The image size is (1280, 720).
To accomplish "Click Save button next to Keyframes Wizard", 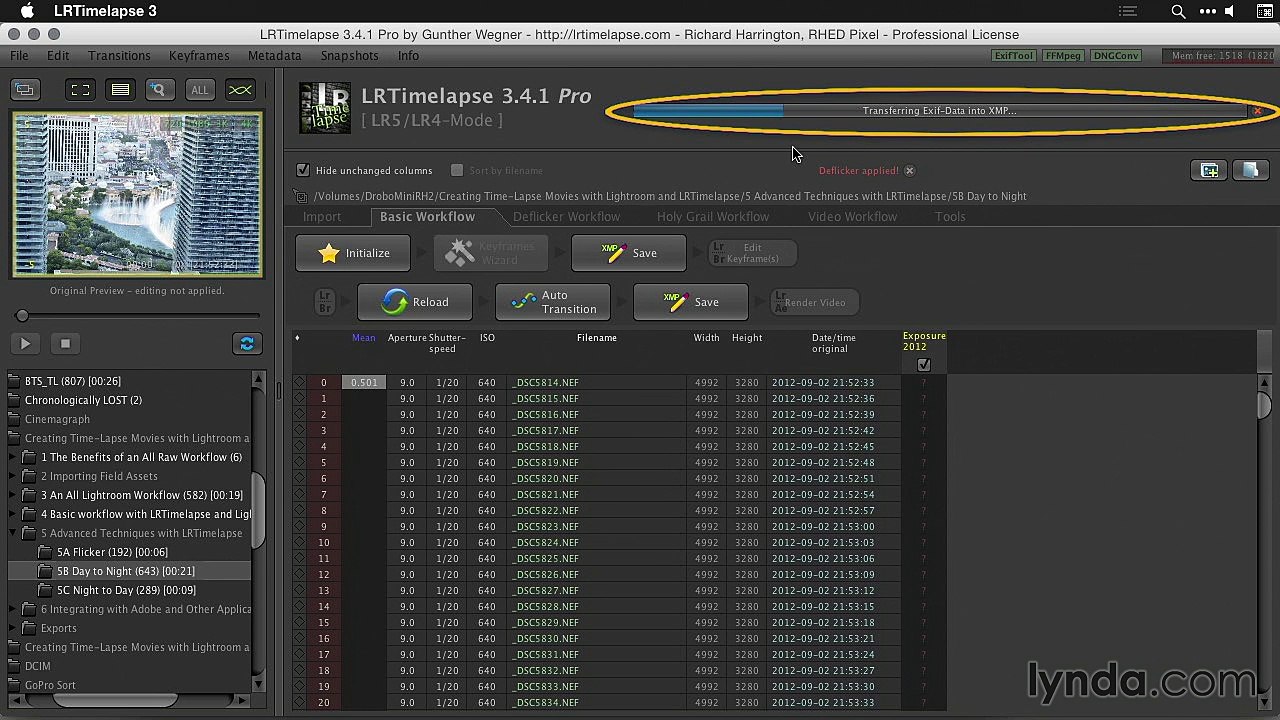I will [x=629, y=254].
